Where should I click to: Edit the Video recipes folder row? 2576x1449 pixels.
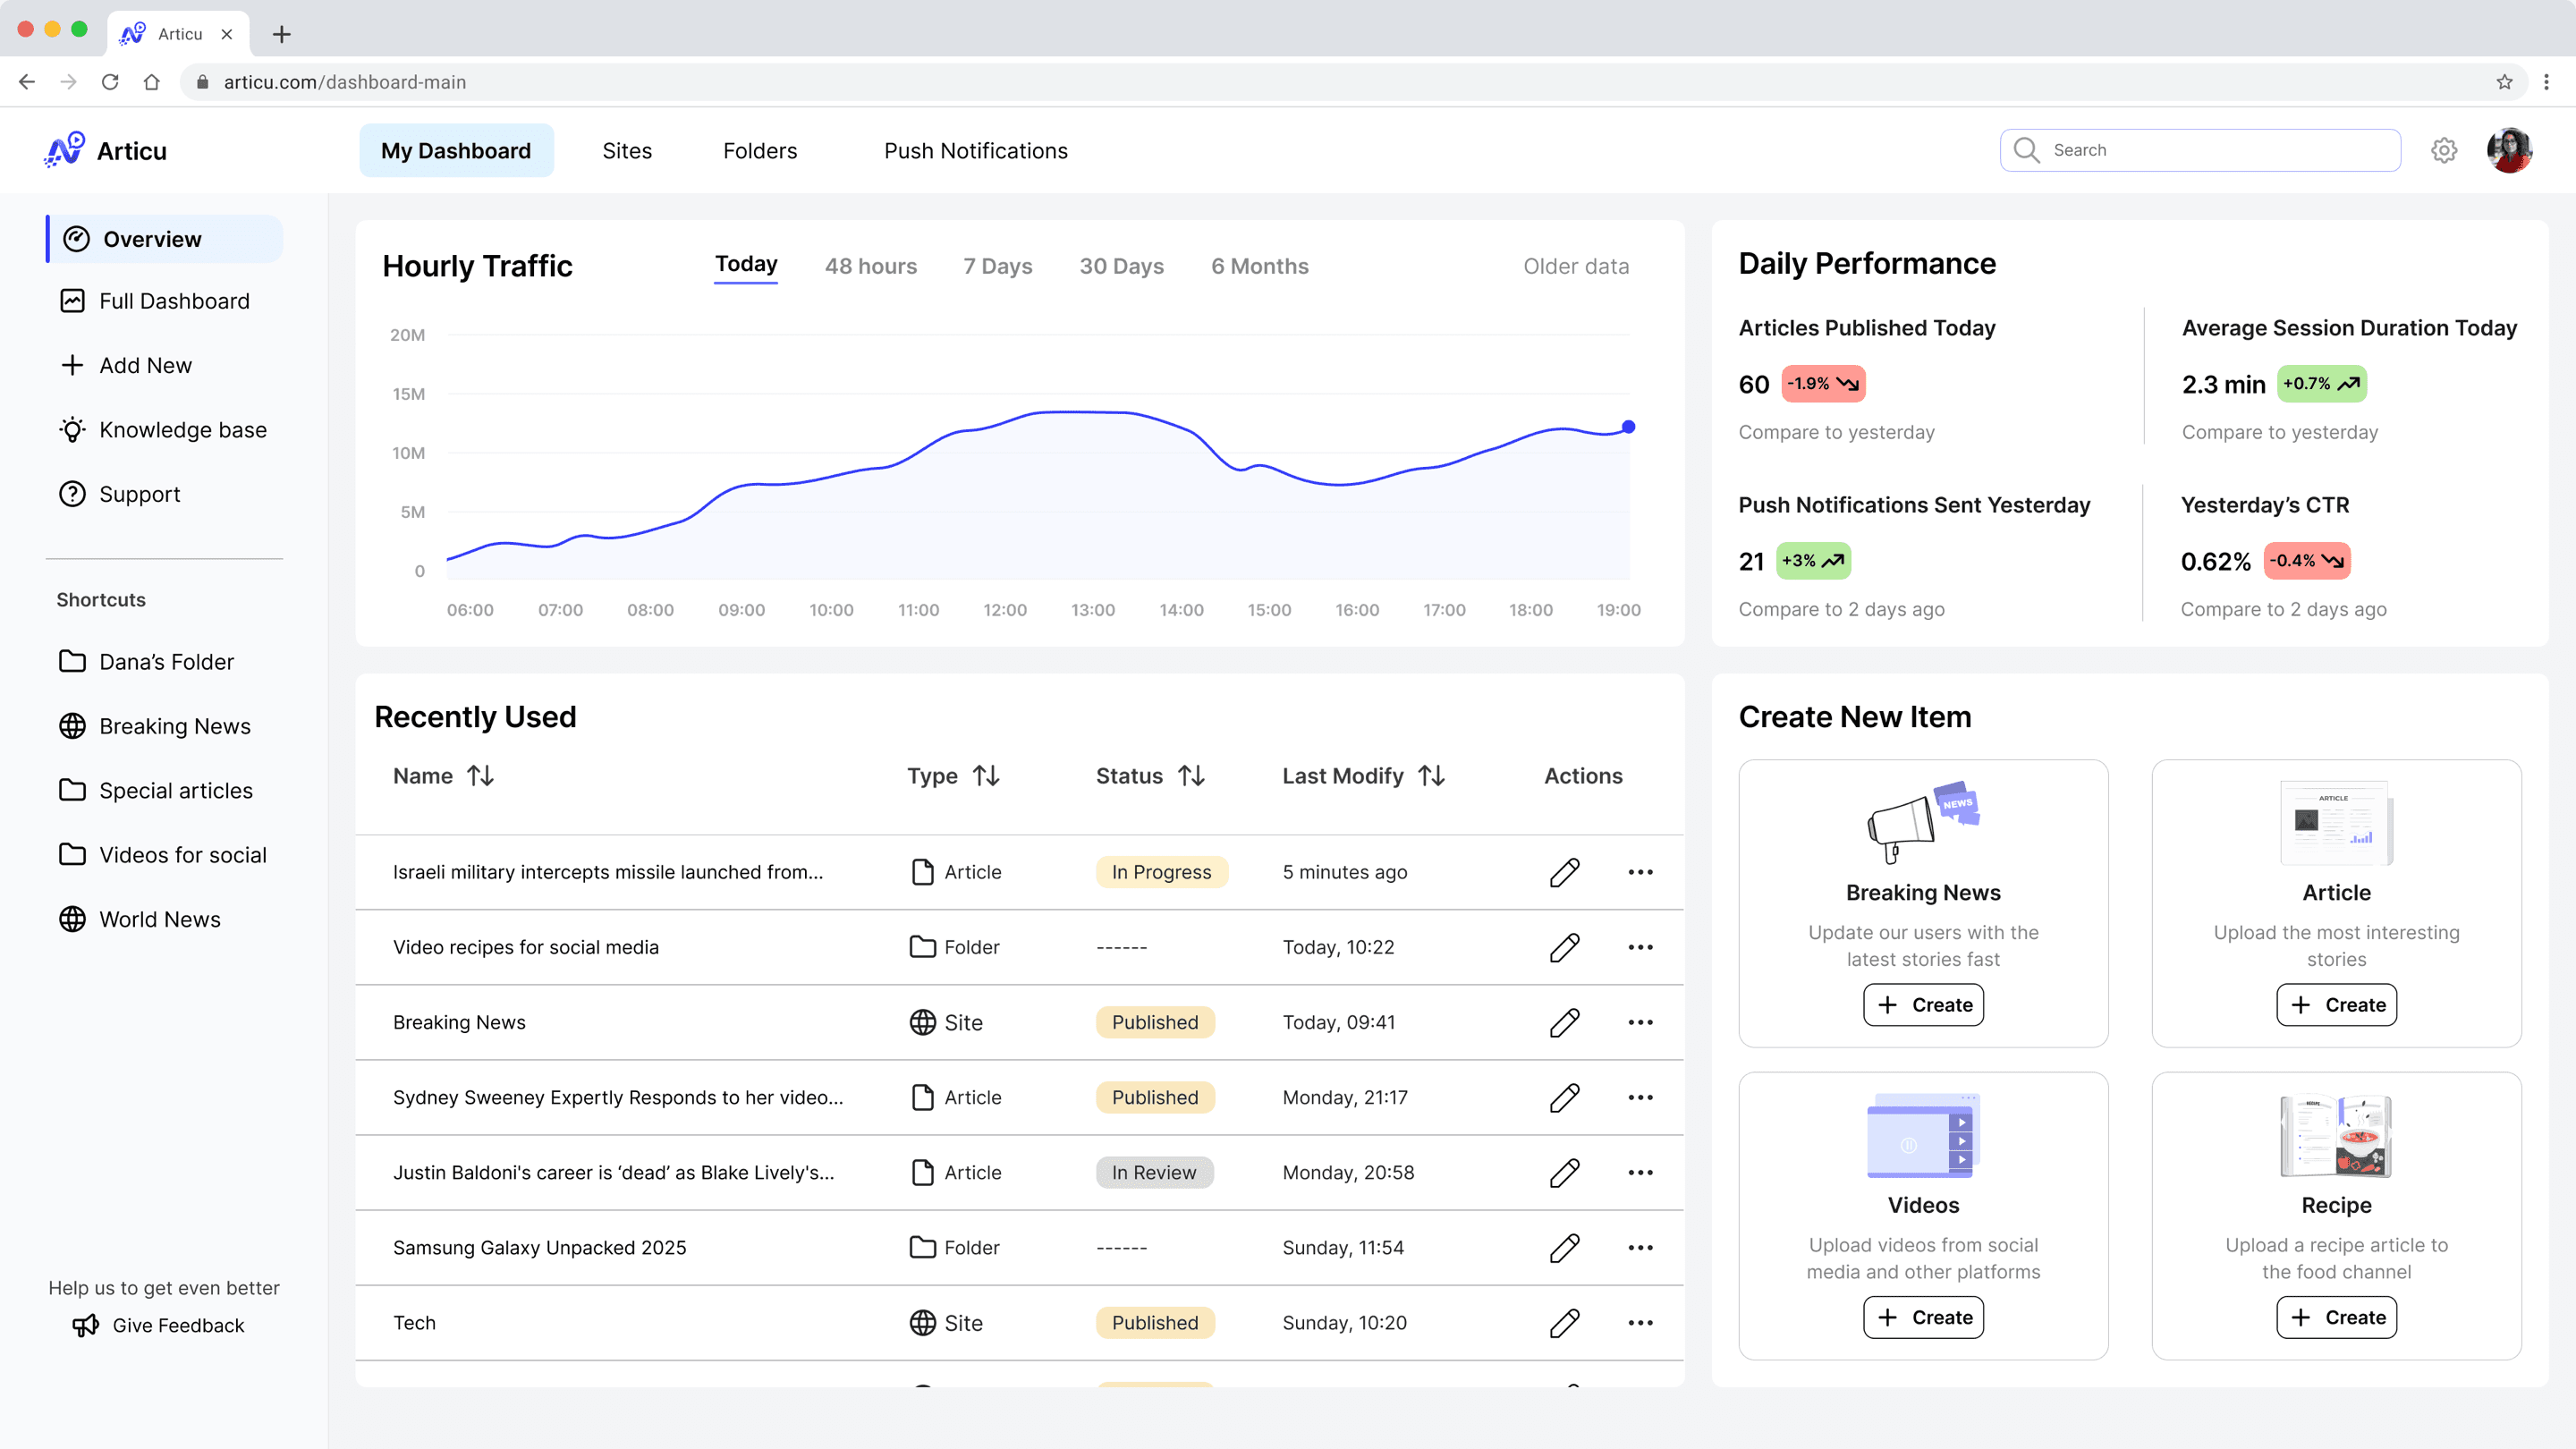[x=1564, y=947]
